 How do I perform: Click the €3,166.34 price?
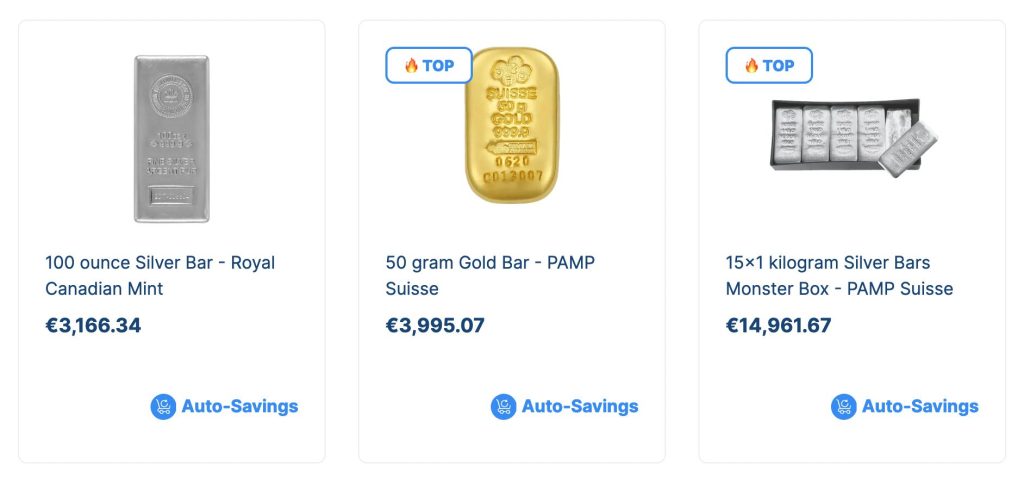pyautogui.click(x=93, y=326)
